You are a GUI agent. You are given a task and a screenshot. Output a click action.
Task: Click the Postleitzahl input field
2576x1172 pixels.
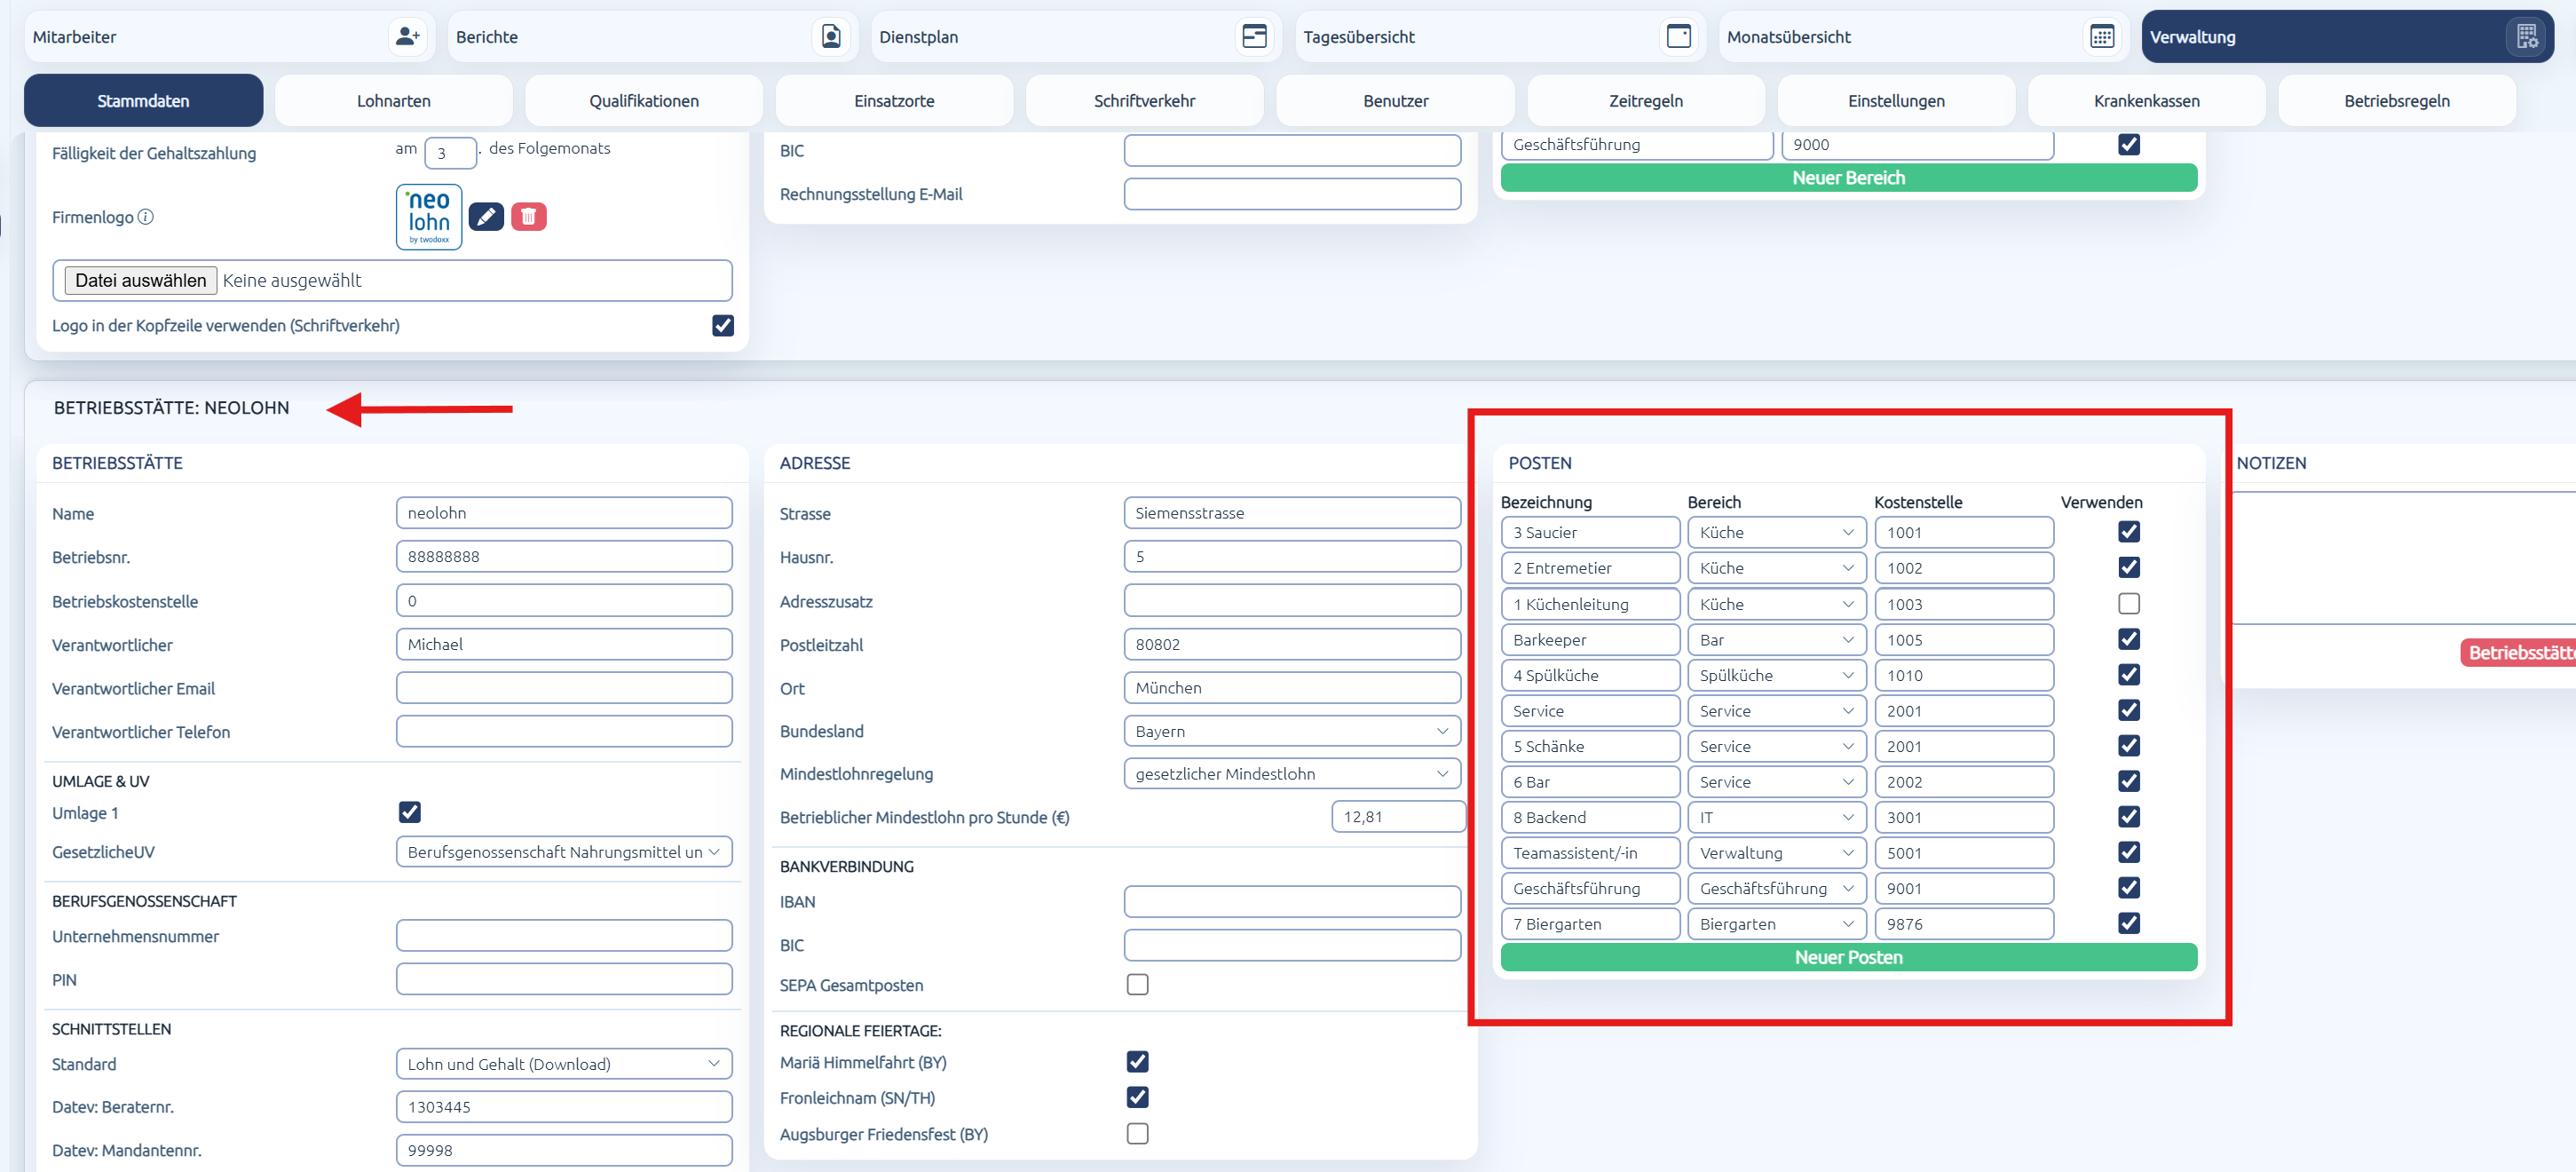point(1292,644)
